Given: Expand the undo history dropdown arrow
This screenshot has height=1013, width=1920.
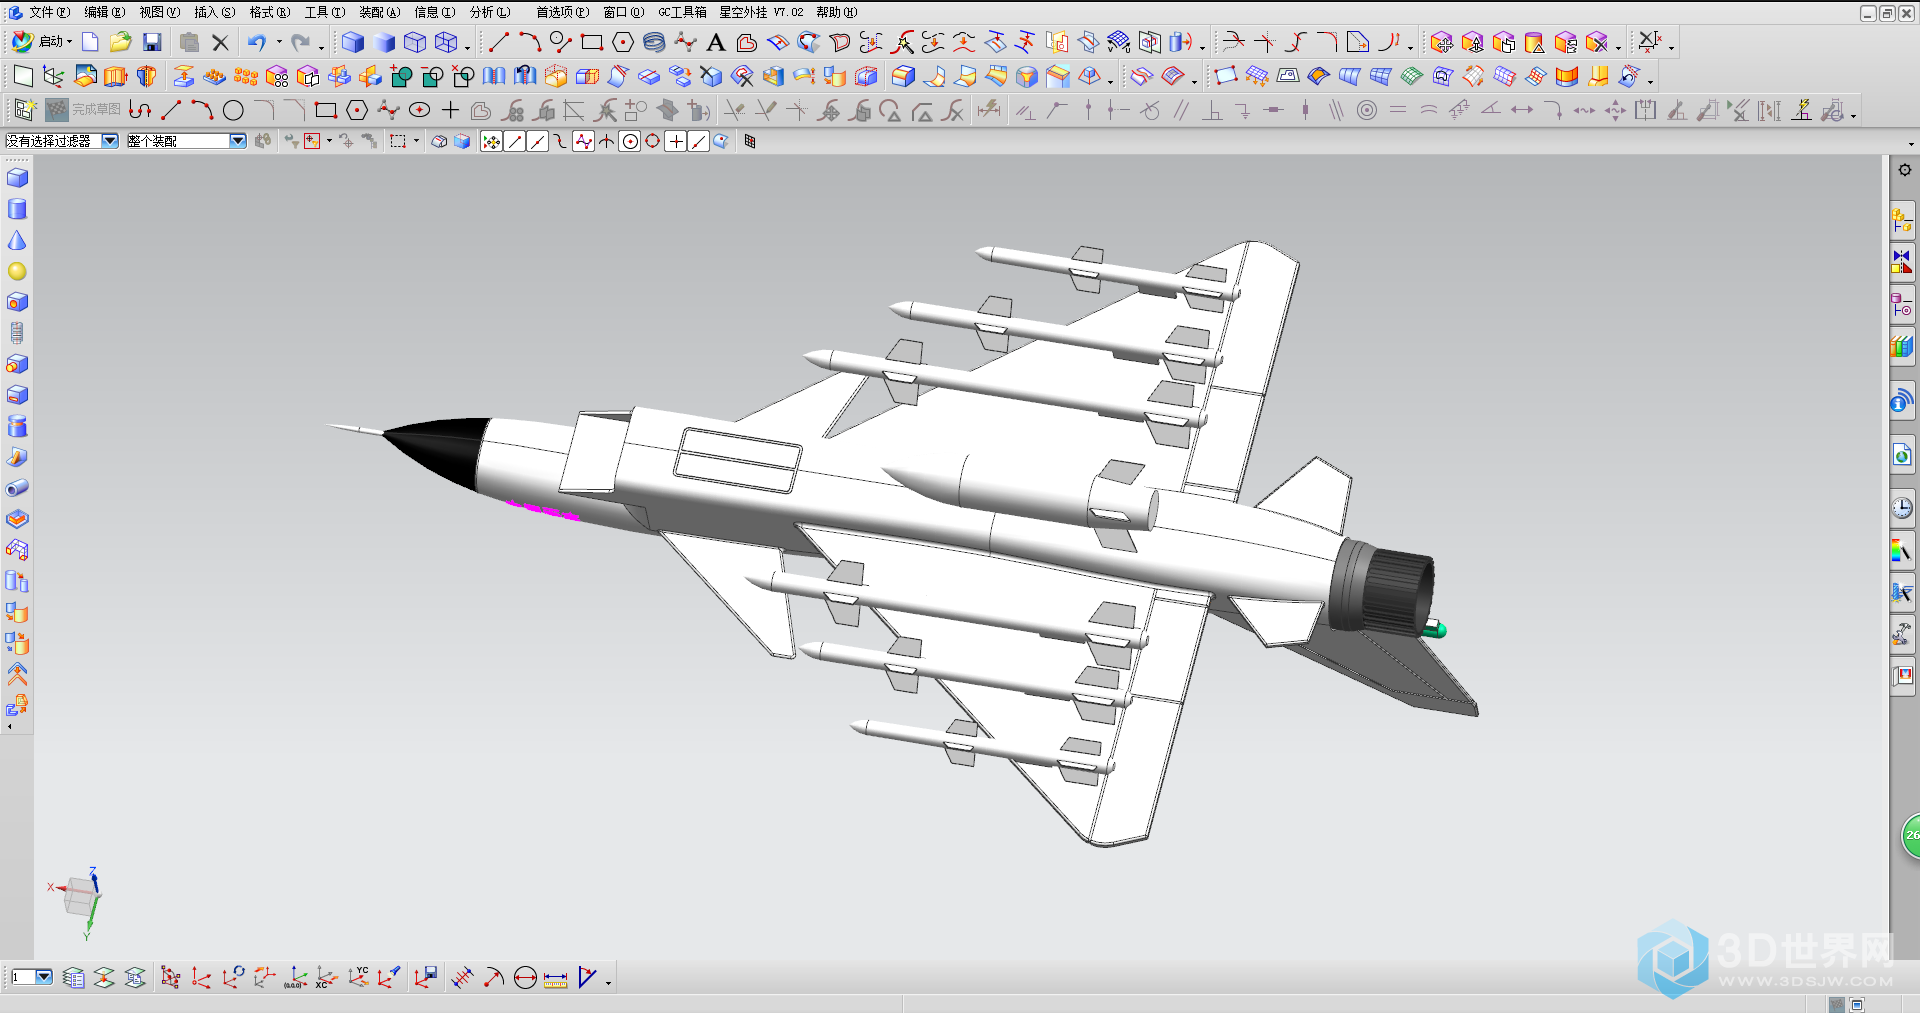Looking at the screenshot, I should (279, 42).
